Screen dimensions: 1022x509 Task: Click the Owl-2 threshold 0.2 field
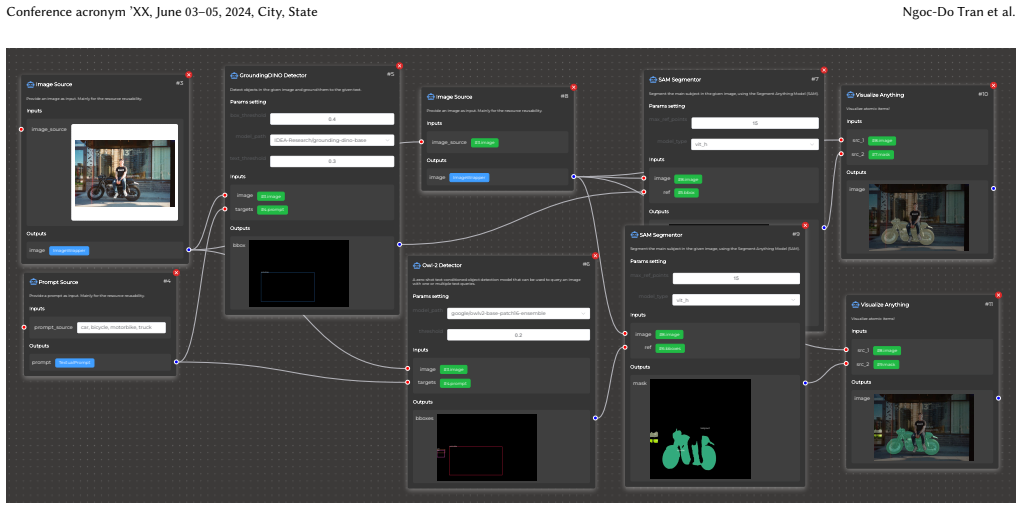coord(518,334)
